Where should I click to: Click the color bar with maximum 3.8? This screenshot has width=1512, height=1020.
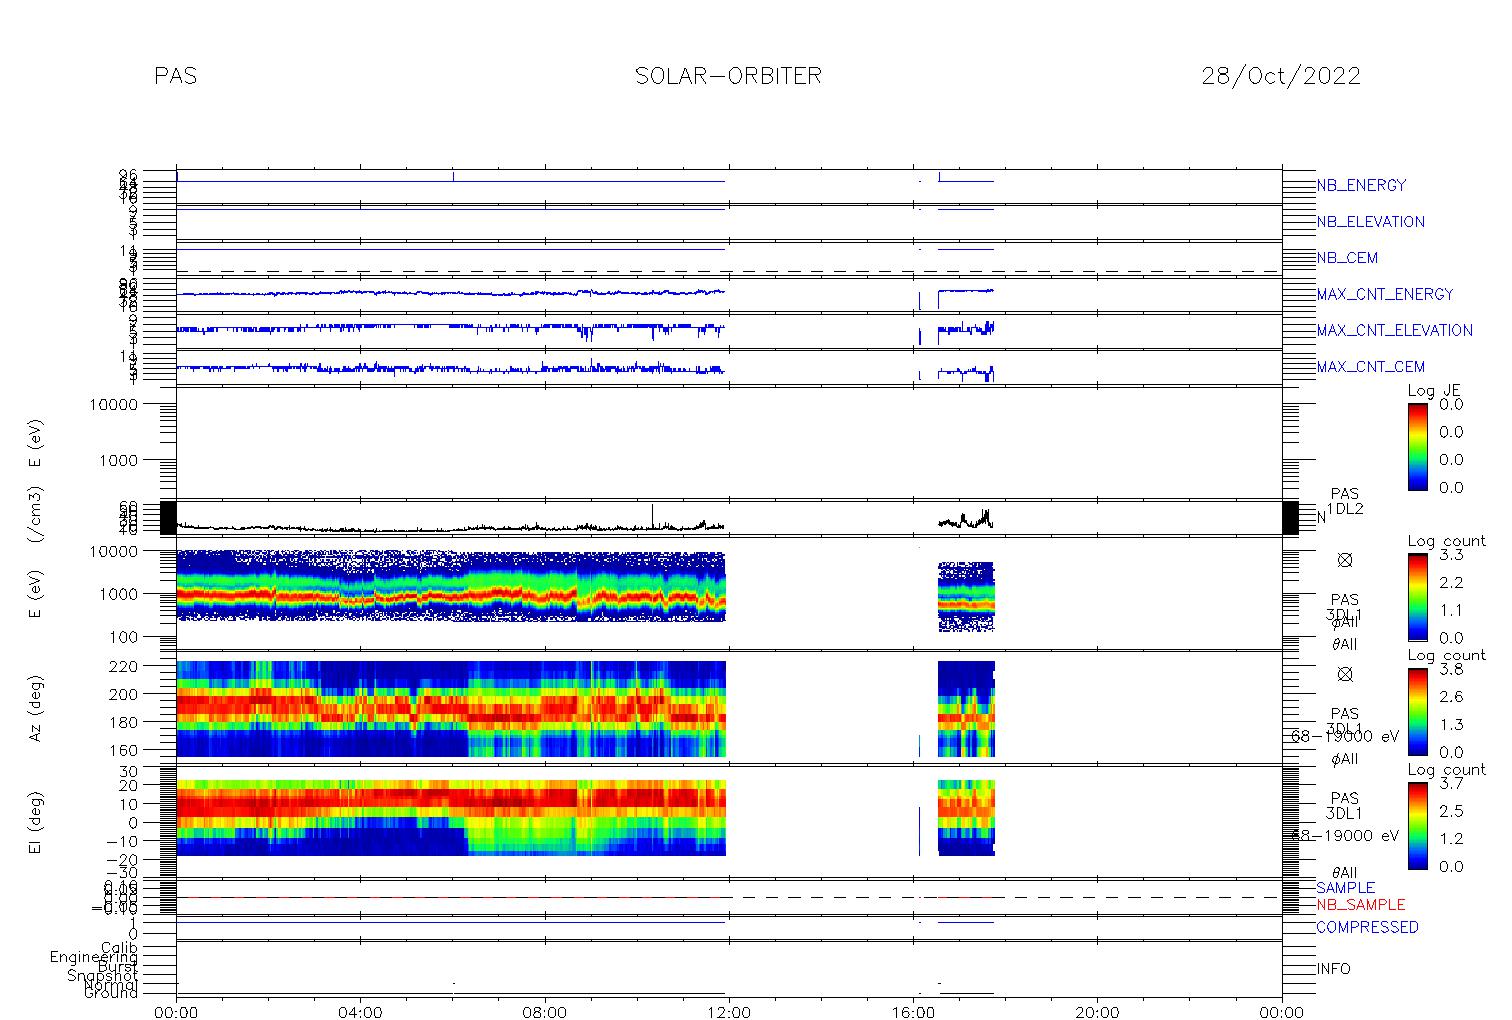point(1417,711)
